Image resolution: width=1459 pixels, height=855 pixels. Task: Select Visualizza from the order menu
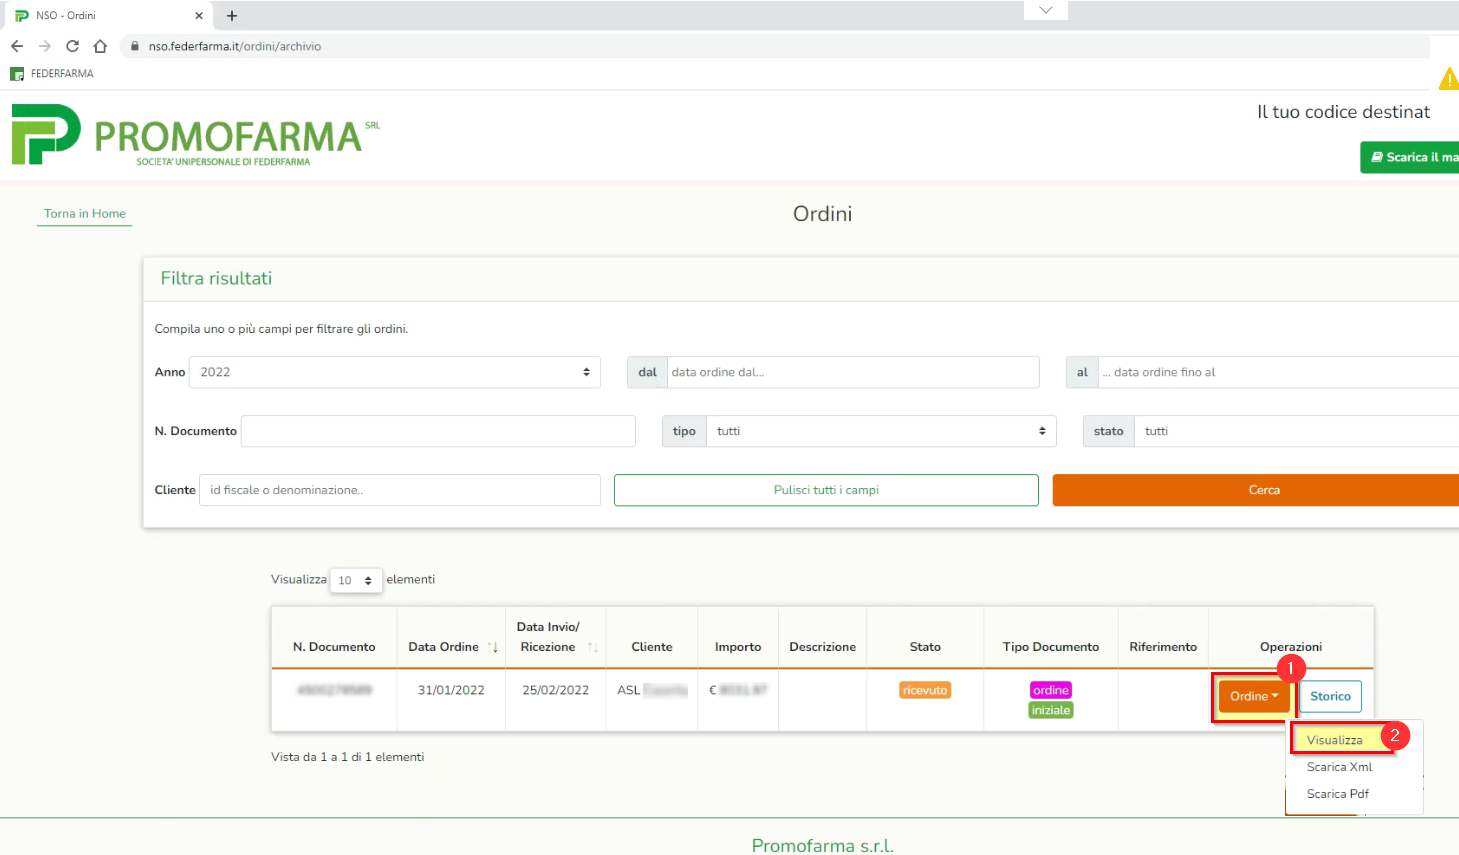1334,740
